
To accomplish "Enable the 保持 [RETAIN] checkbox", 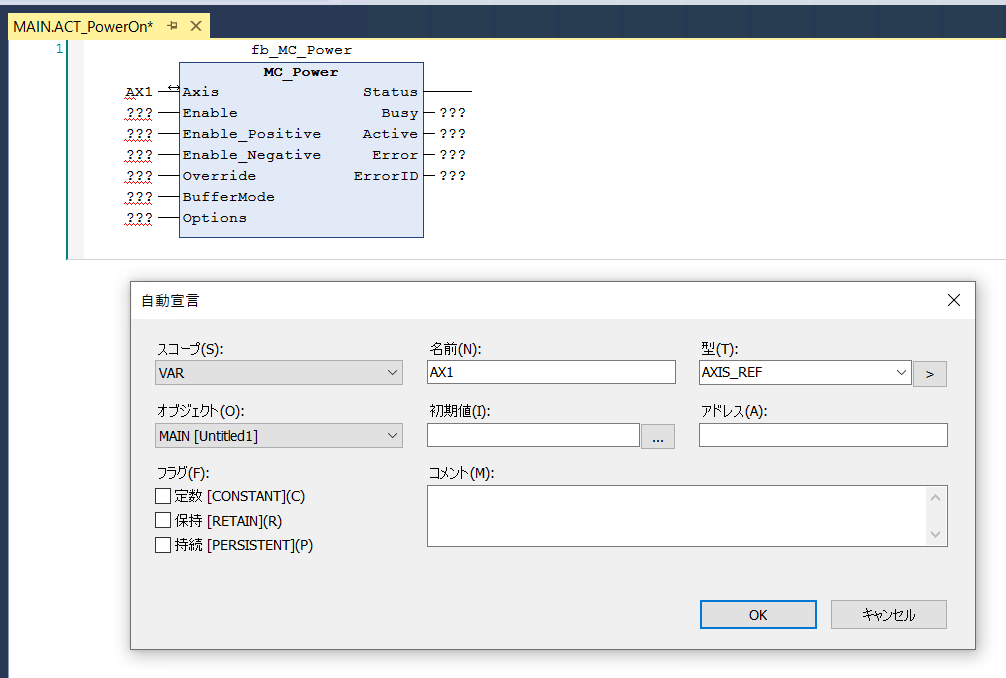I will coord(163,520).
